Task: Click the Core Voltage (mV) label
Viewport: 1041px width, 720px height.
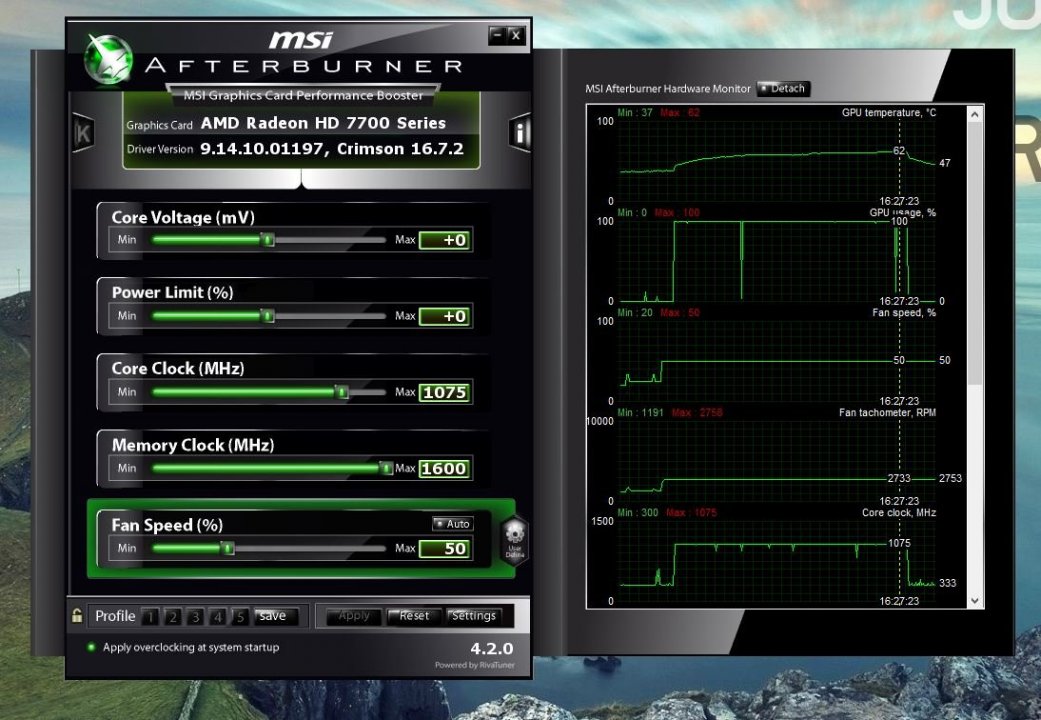Action: [x=183, y=217]
